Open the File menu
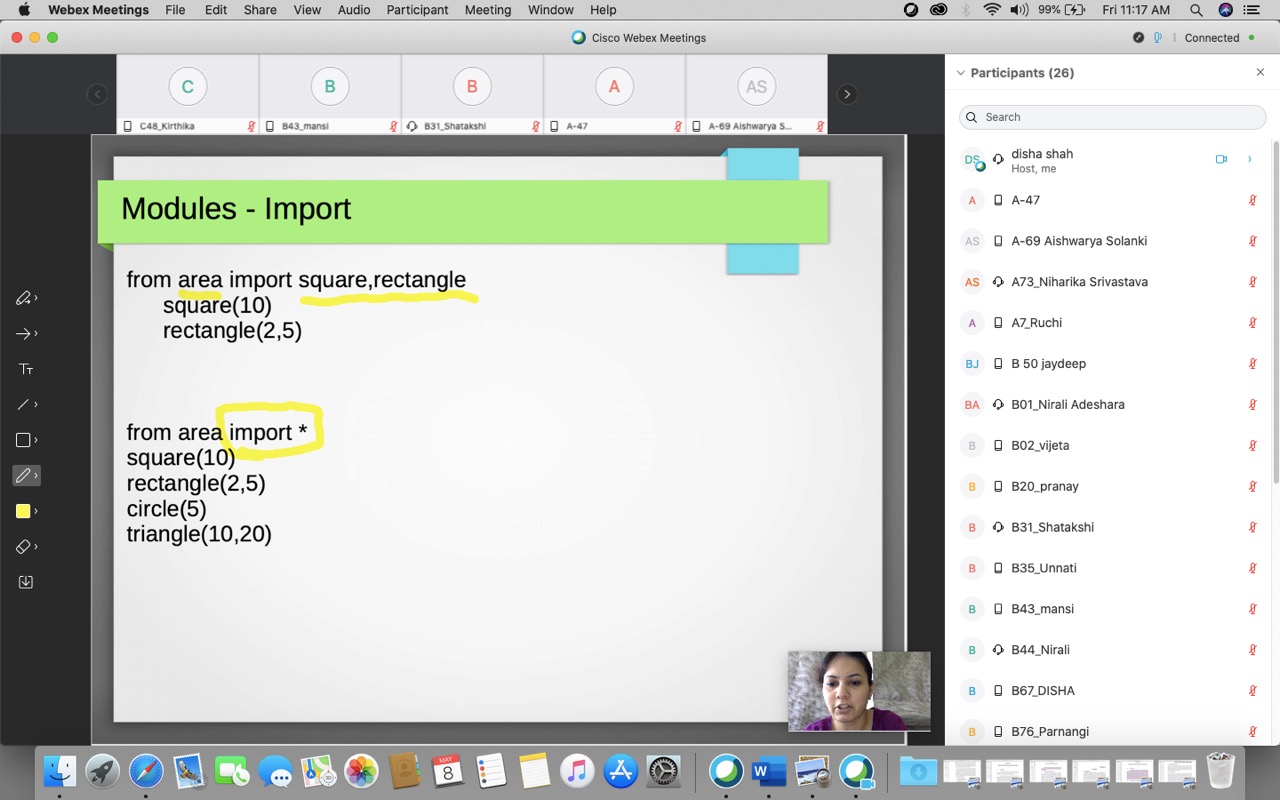1280x800 pixels. tap(175, 10)
